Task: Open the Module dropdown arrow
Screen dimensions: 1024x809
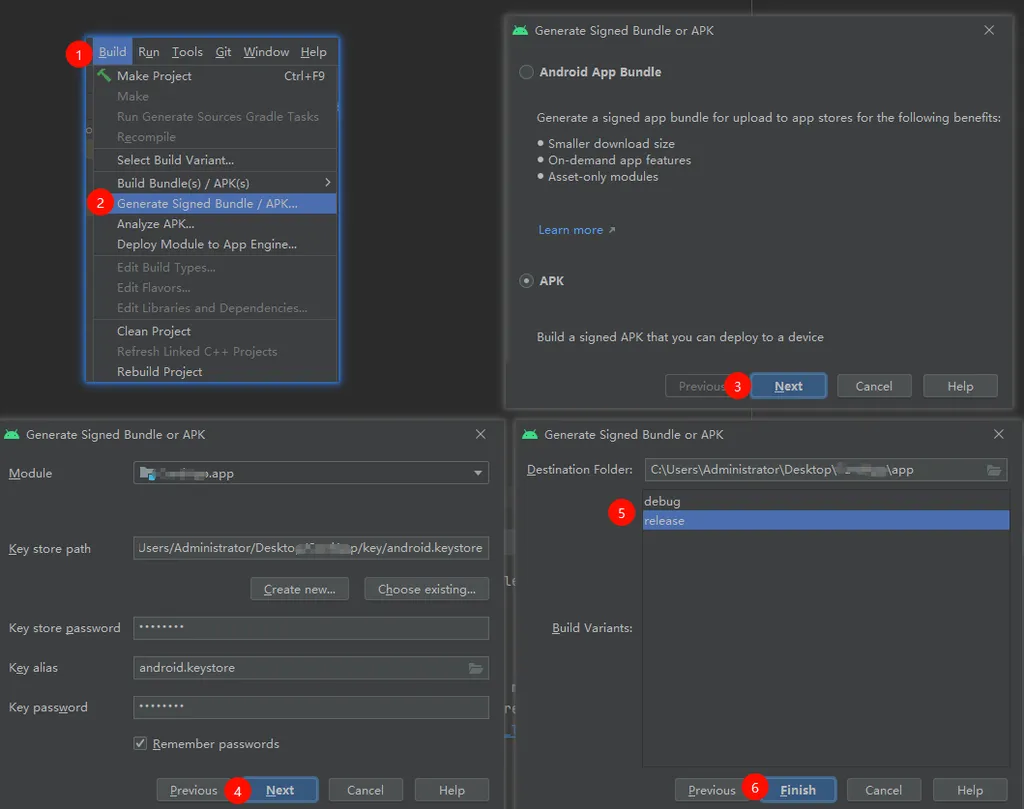Action: point(478,473)
